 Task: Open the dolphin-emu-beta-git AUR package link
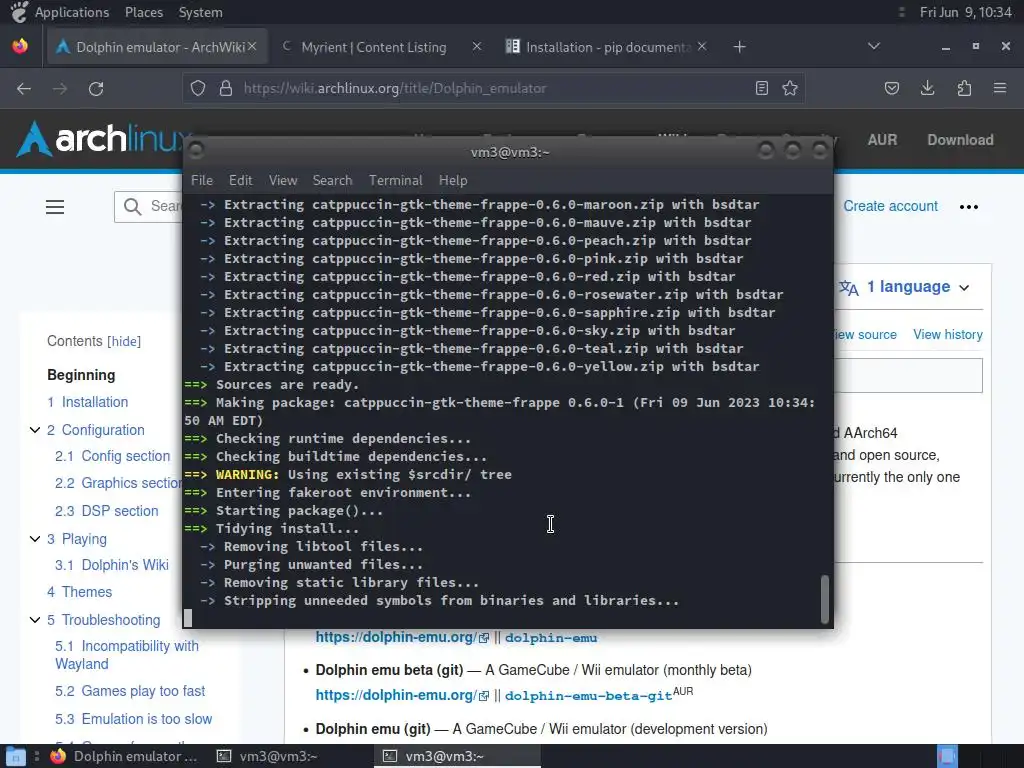pyautogui.click(x=588, y=696)
